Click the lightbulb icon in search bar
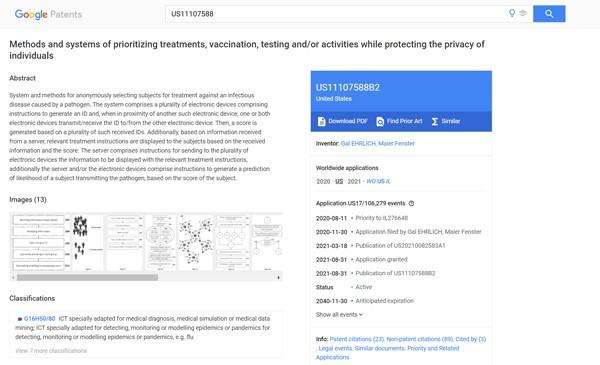This screenshot has width=600, height=365. [x=512, y=13]
